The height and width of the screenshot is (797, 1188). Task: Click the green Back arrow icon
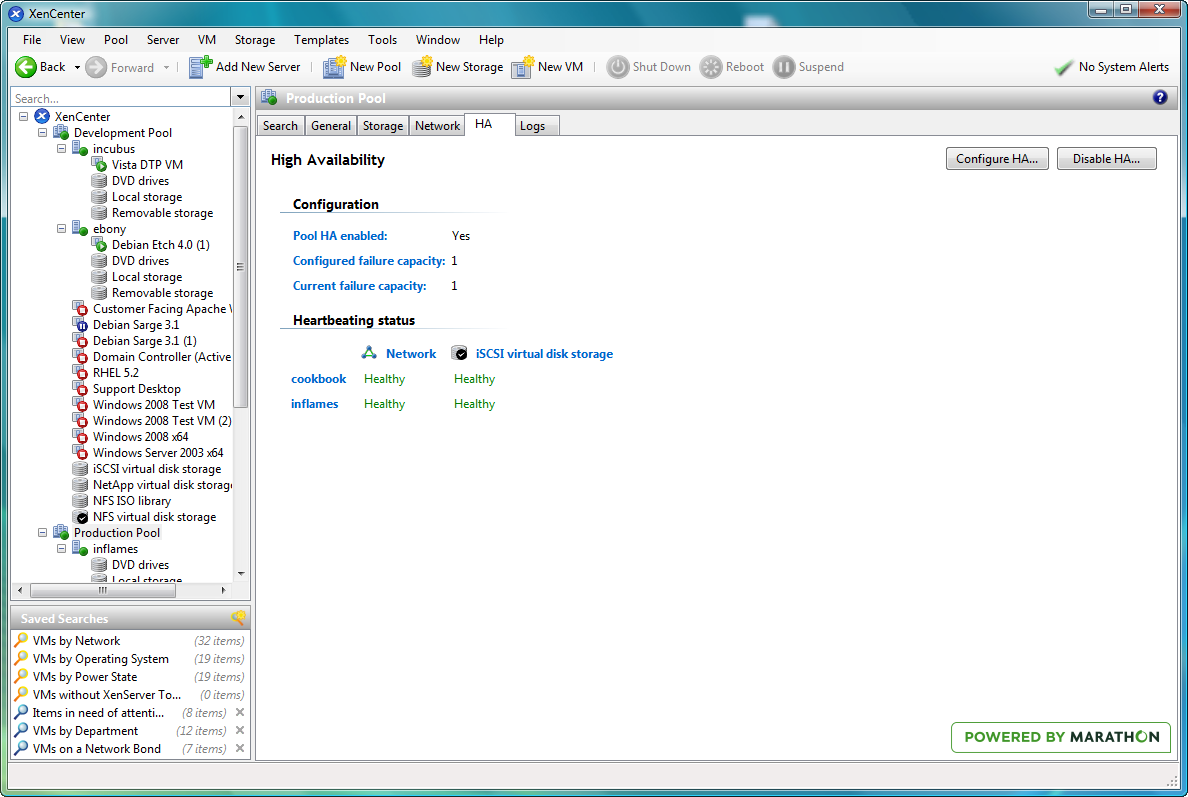[x=26, y=67]
